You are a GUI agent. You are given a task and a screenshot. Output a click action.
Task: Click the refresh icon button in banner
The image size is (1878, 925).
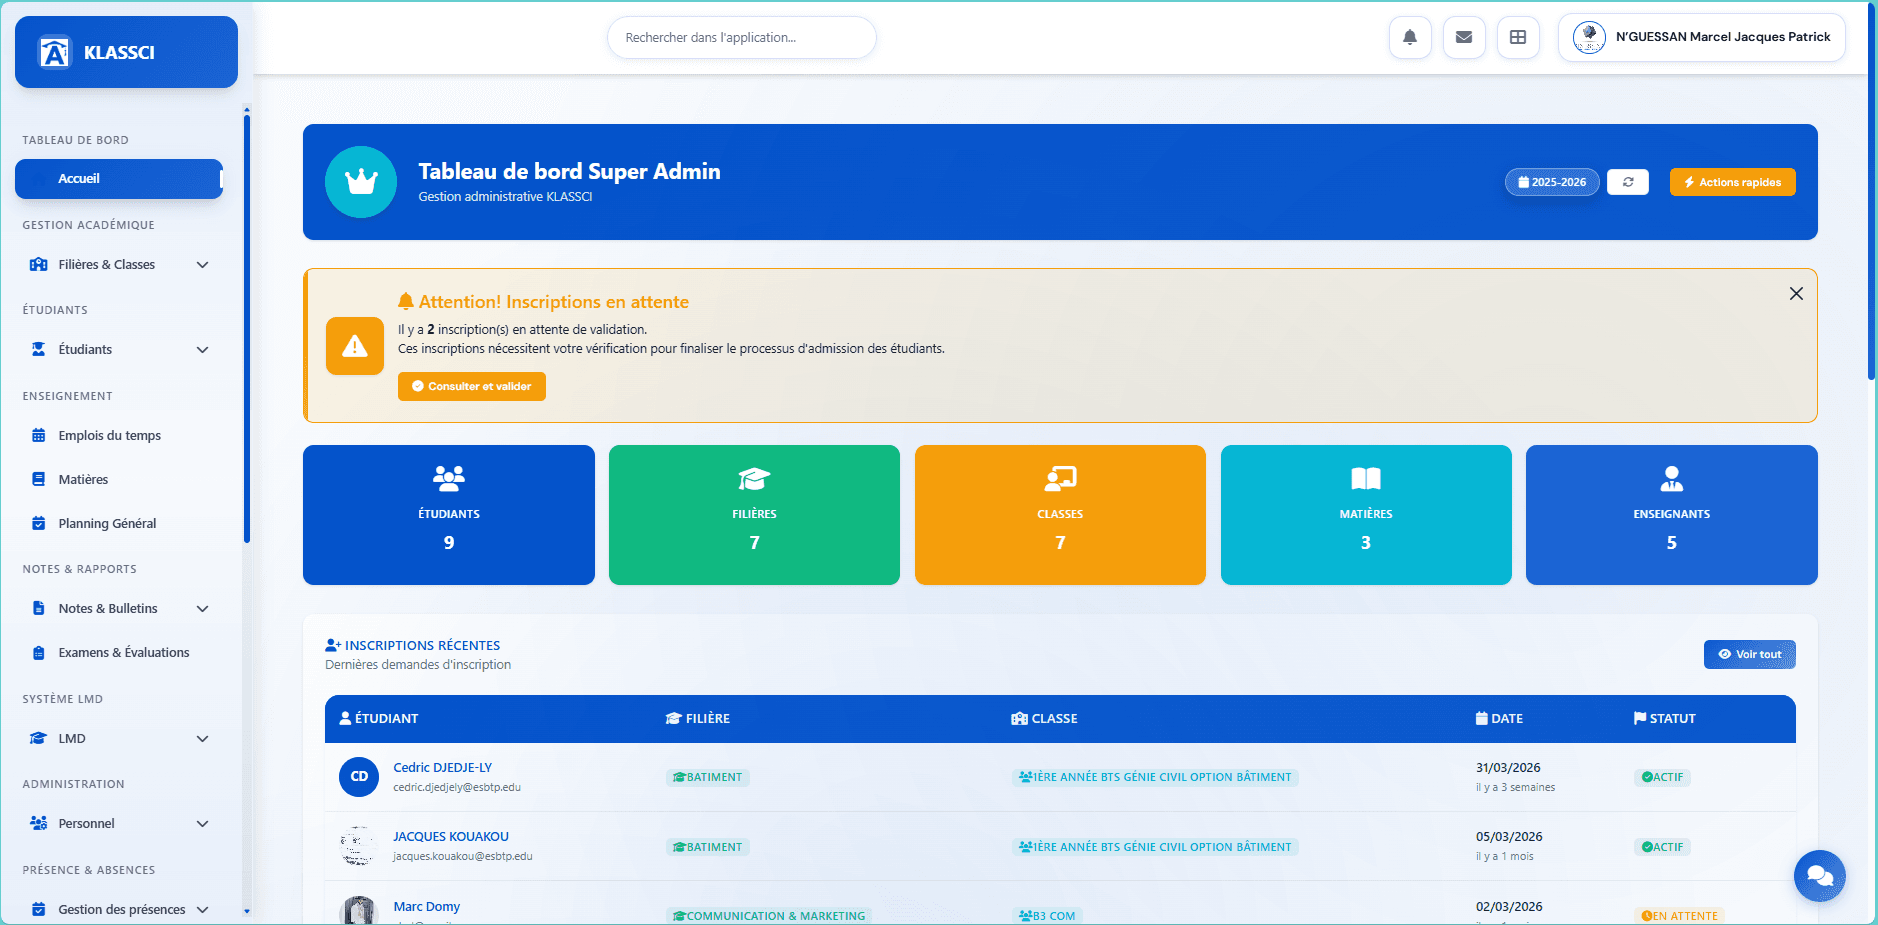[x=1627, y=182]
